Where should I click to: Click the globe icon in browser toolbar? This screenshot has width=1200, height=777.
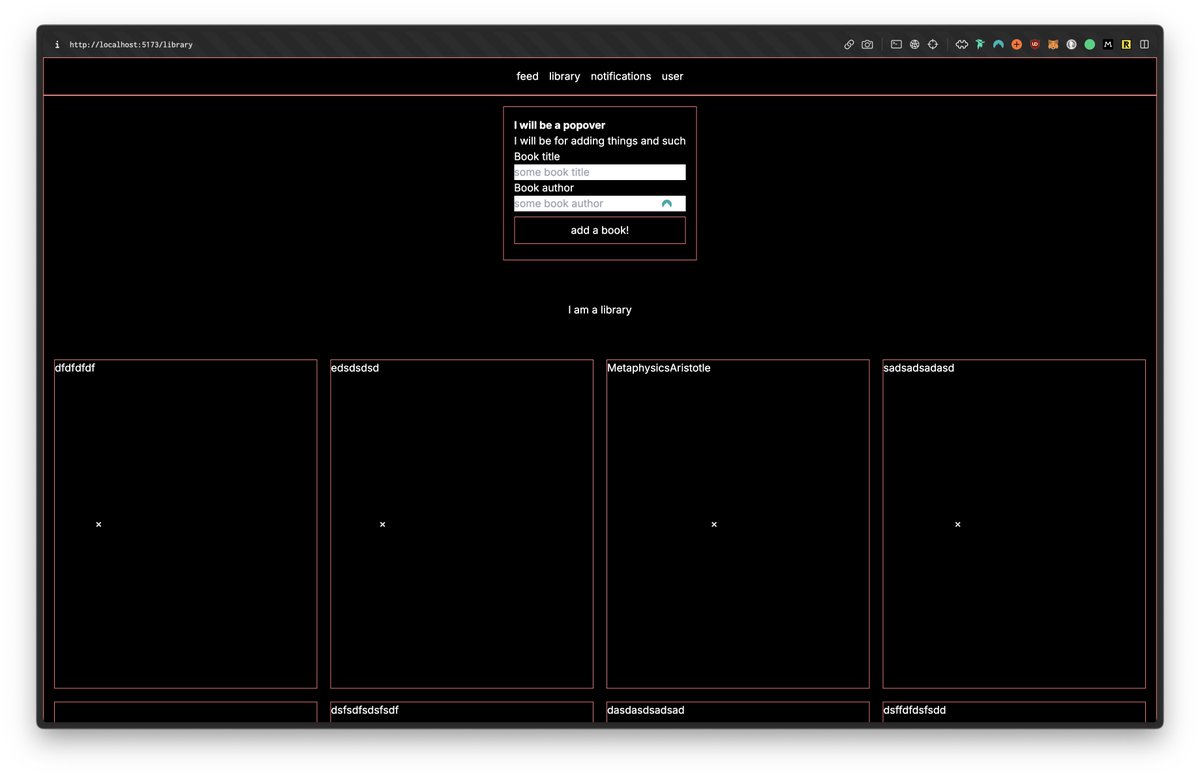coord(914,44)
